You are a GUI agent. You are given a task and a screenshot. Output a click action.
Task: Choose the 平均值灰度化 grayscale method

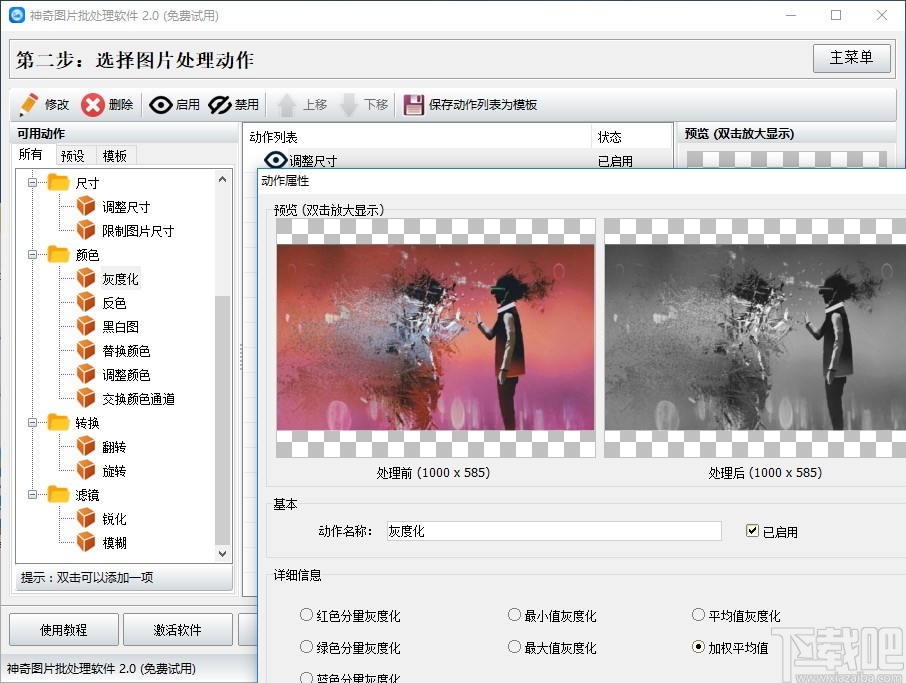(x=697, y=615)
